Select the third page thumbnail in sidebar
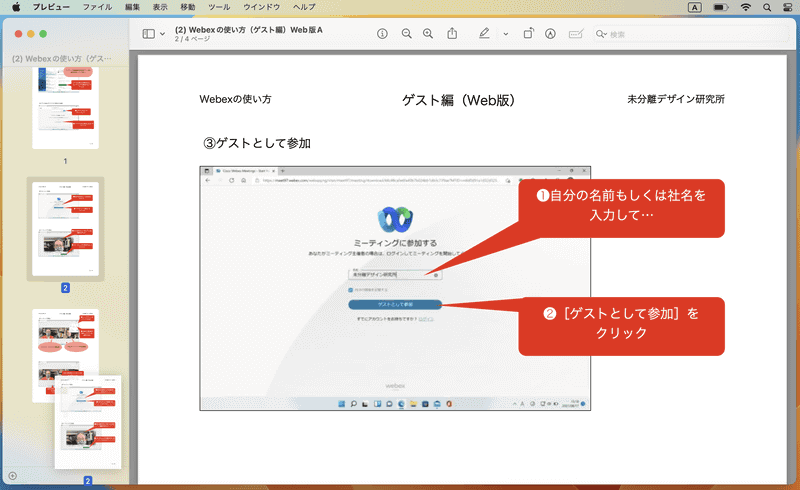800x490 pixels. (65, 355)
